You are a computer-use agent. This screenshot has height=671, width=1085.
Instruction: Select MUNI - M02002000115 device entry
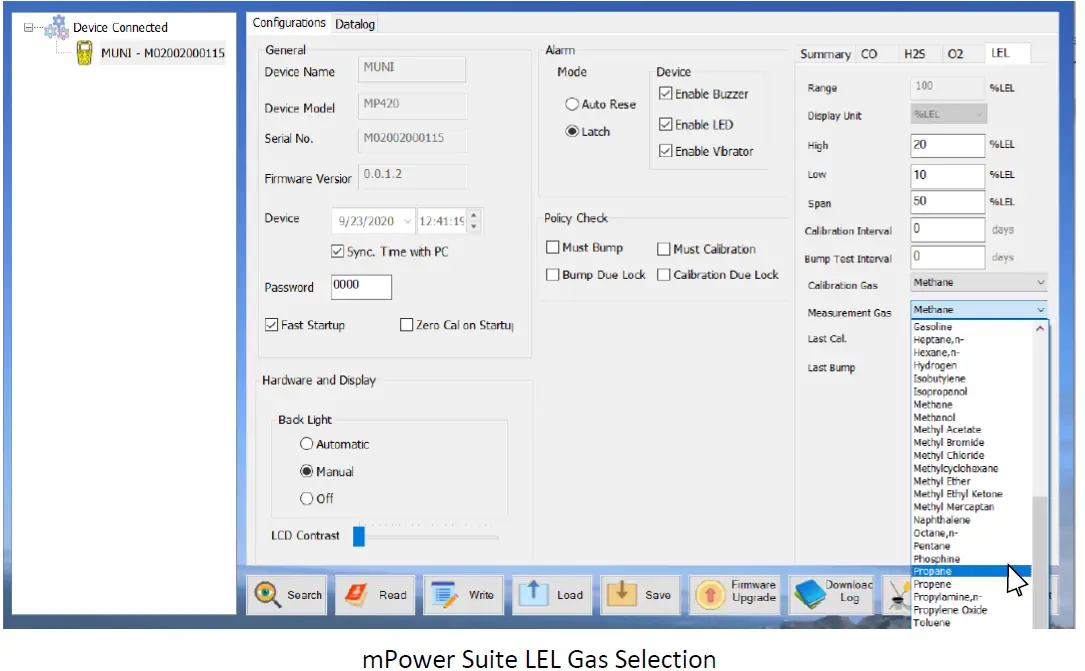[x=163, y=53]
